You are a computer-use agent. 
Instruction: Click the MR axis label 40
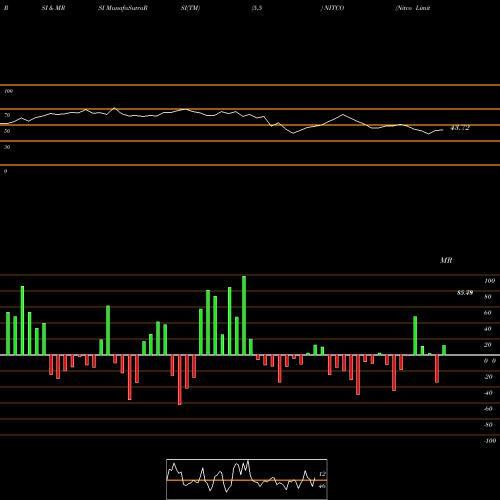pyautogui.click(x=488, y=329)
